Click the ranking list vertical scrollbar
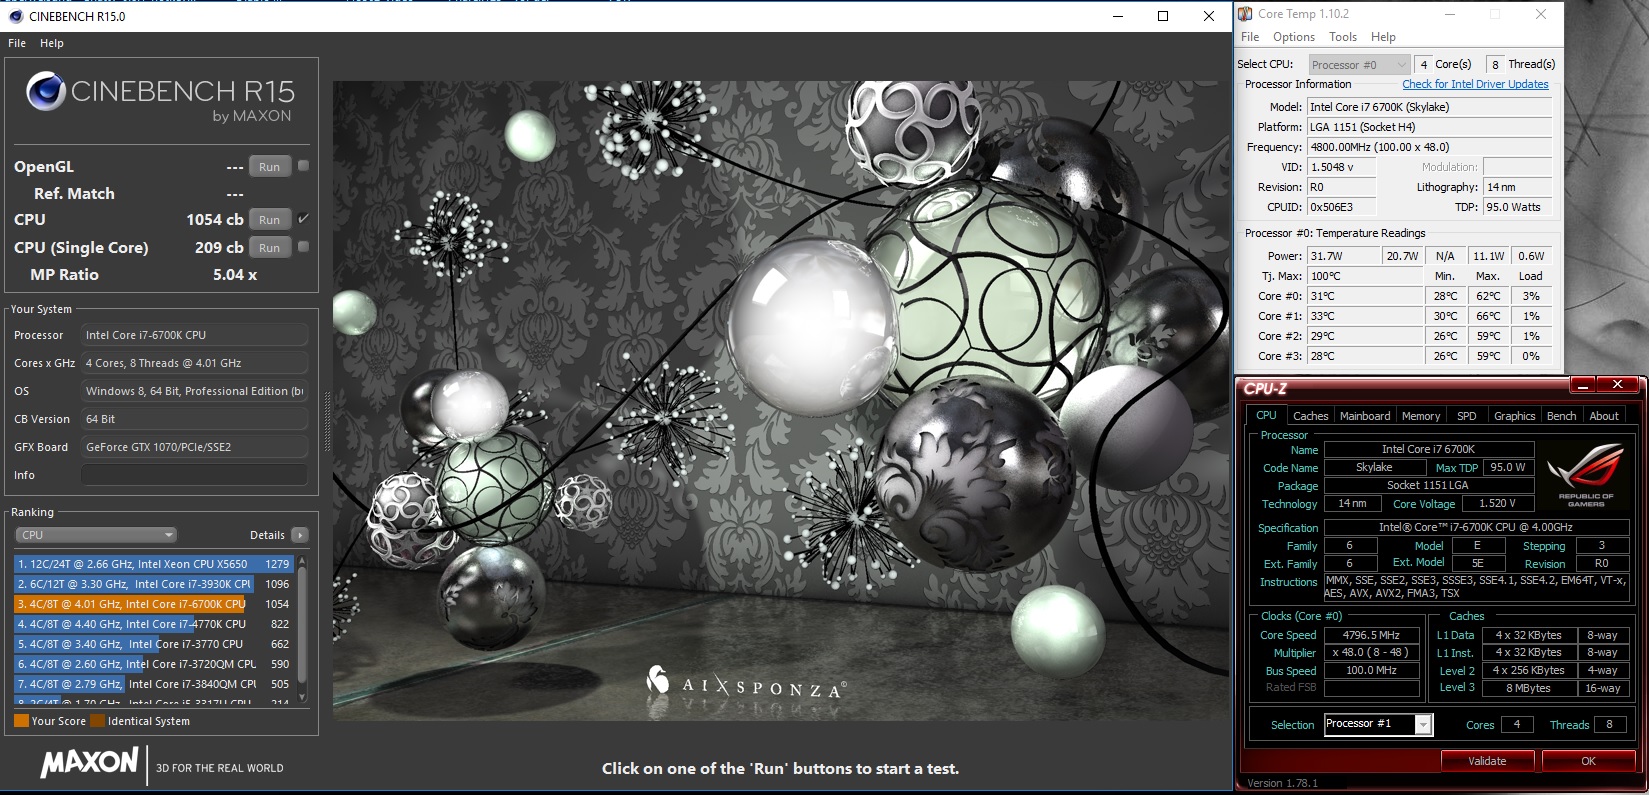The height and width of the screenshot is (795, 1649). pos(302,630)
